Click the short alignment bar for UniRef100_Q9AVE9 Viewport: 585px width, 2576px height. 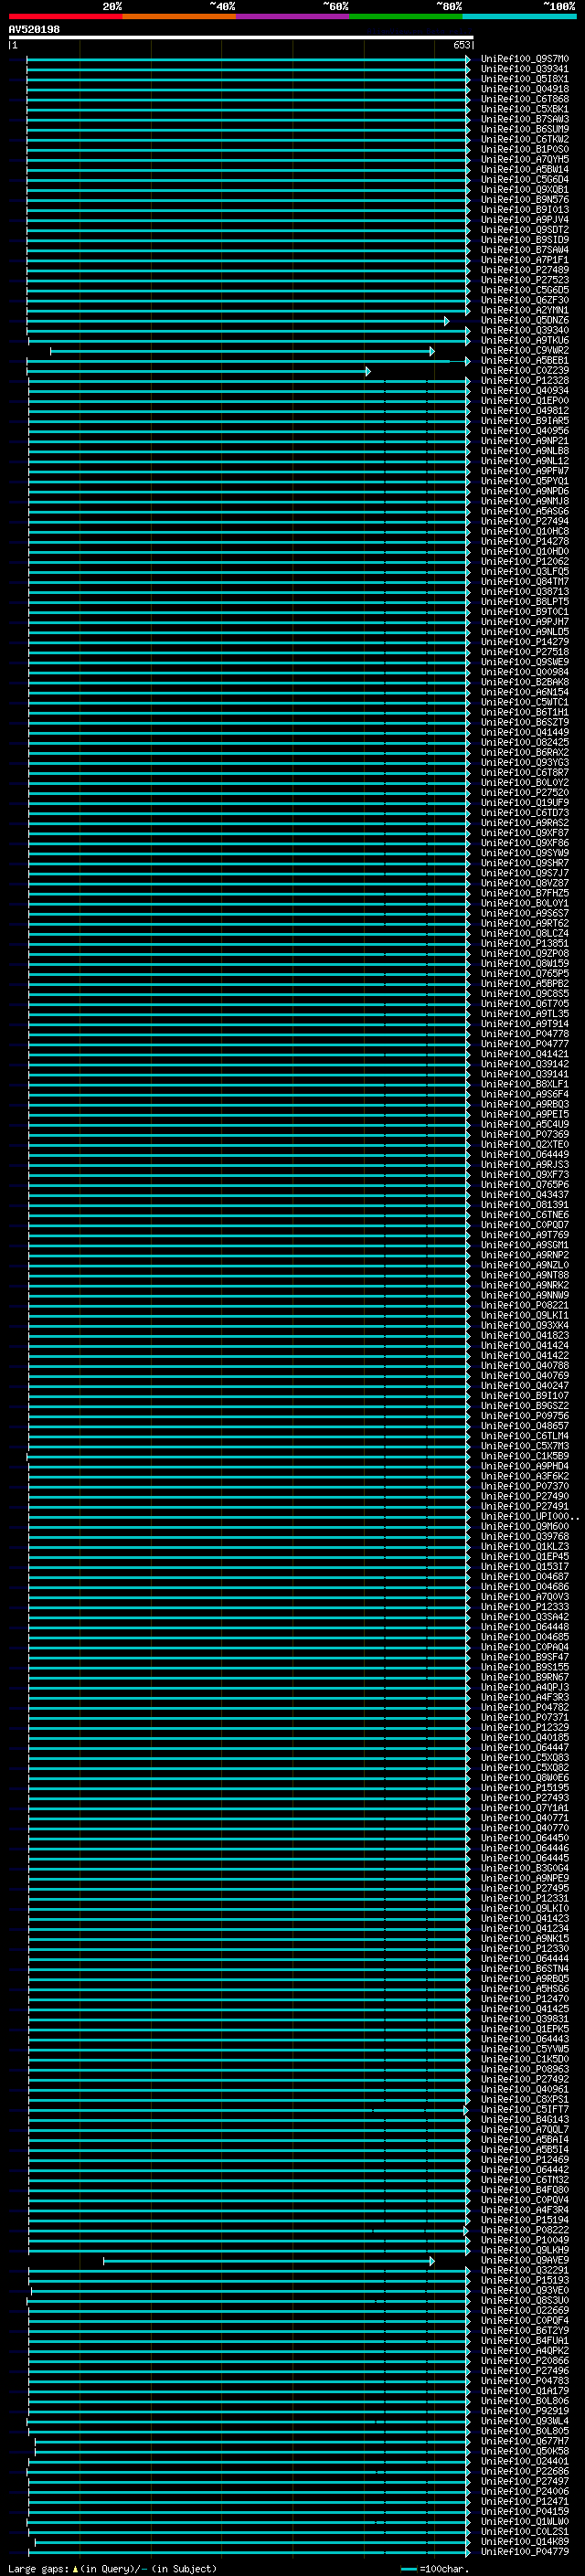click(x=269, y=2261)
